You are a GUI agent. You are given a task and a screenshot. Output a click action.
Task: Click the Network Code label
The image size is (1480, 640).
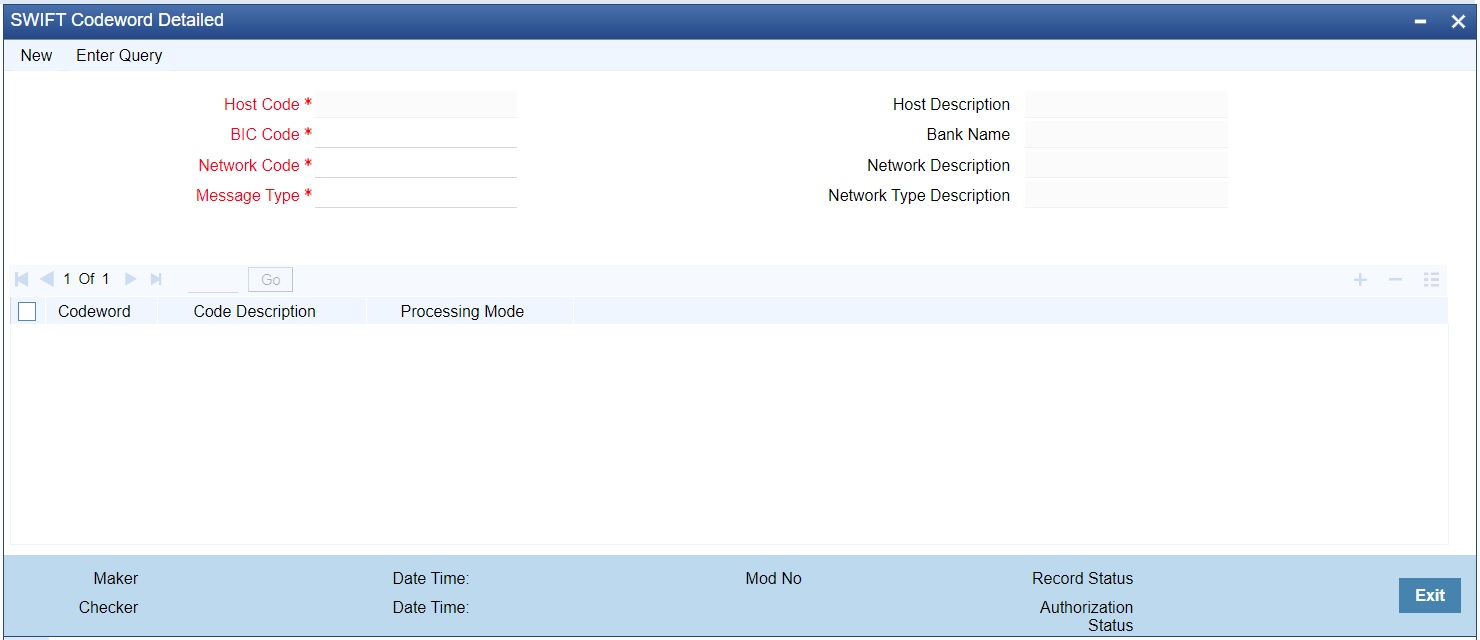[249, 166]
